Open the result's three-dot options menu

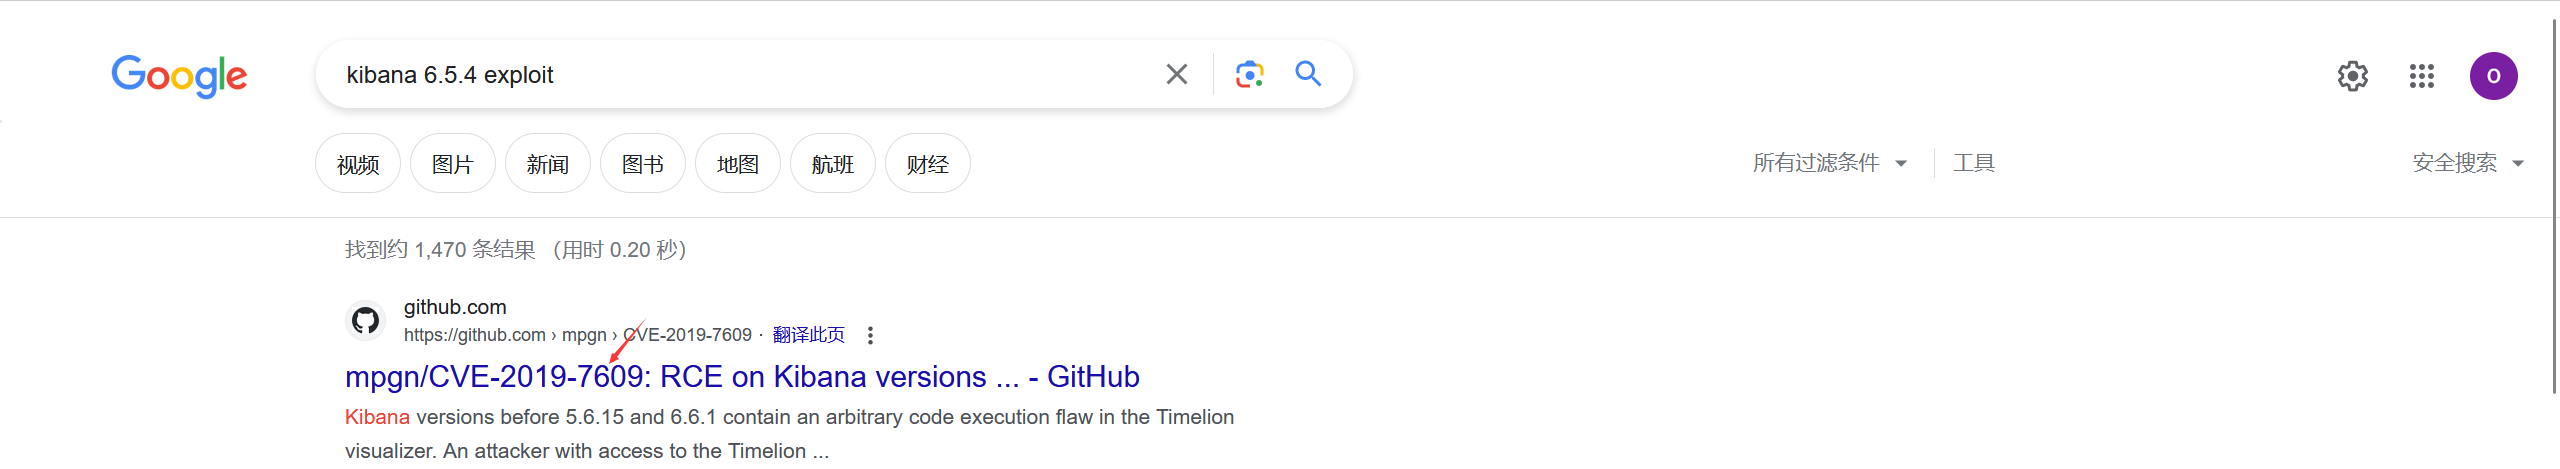click(x=870, y=336)
